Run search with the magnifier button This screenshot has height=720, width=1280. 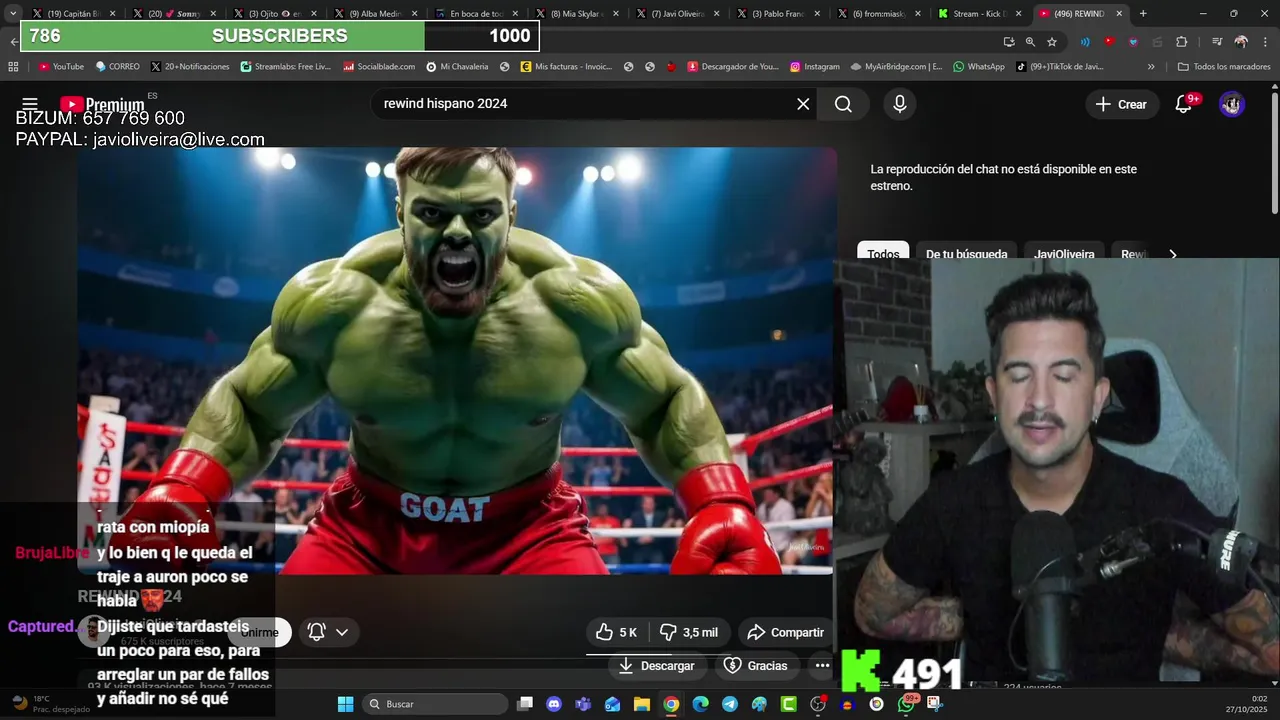(843, 104)
